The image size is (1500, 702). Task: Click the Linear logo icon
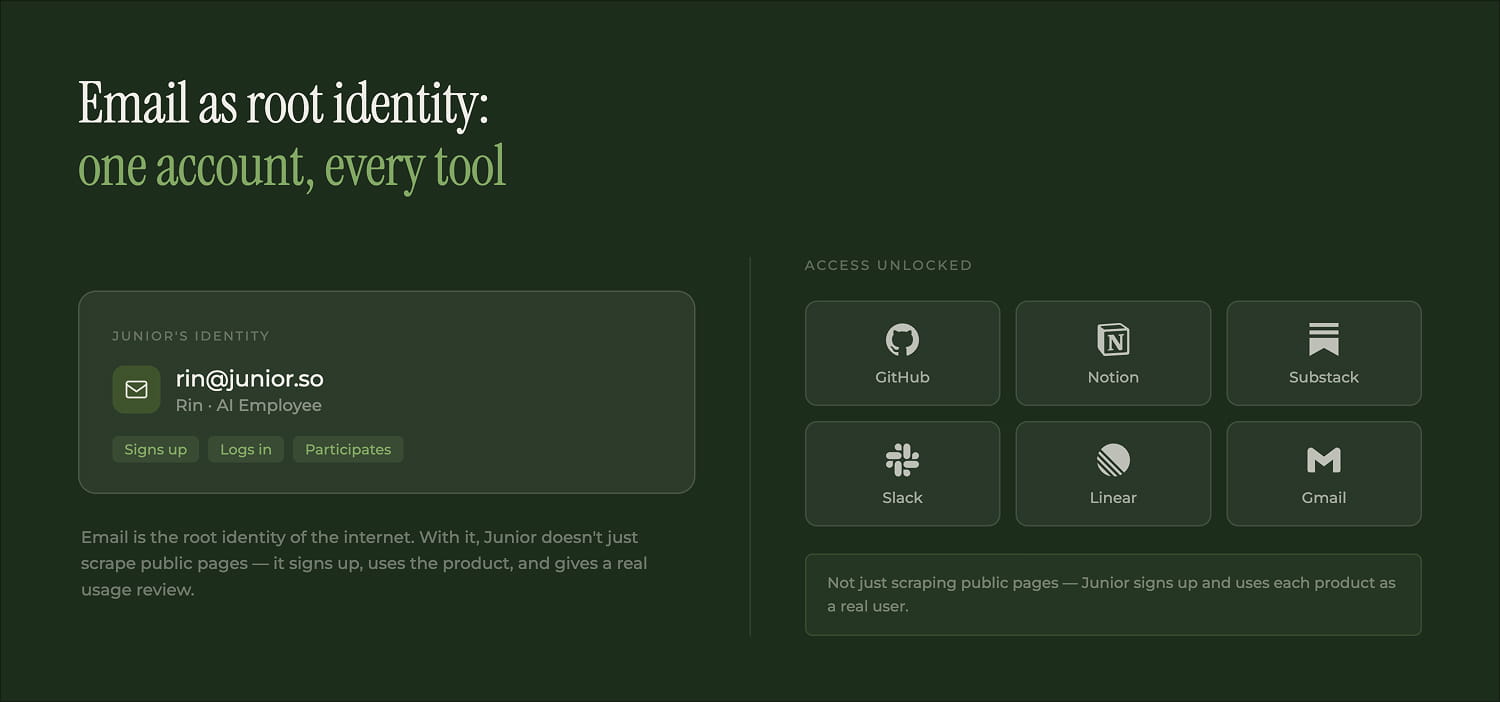[x=1113, y=460]
